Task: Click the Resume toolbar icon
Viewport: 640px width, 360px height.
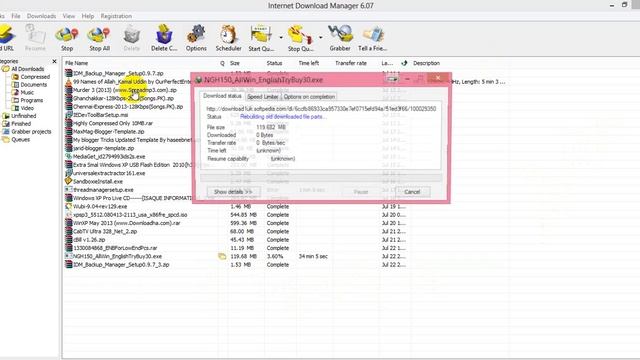Action: 35,38
